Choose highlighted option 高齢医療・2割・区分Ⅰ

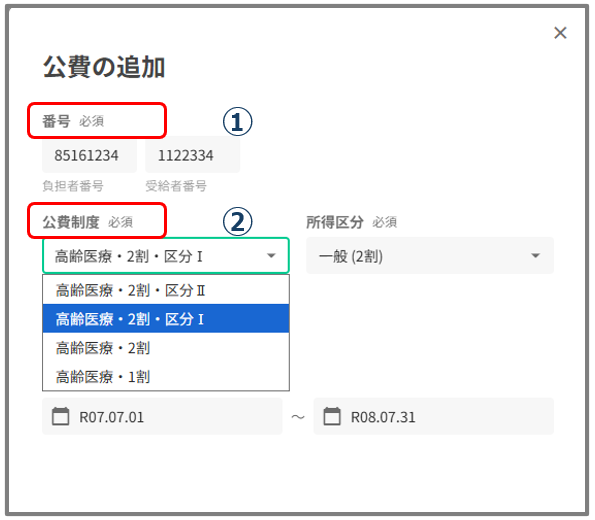pos(166,319)
